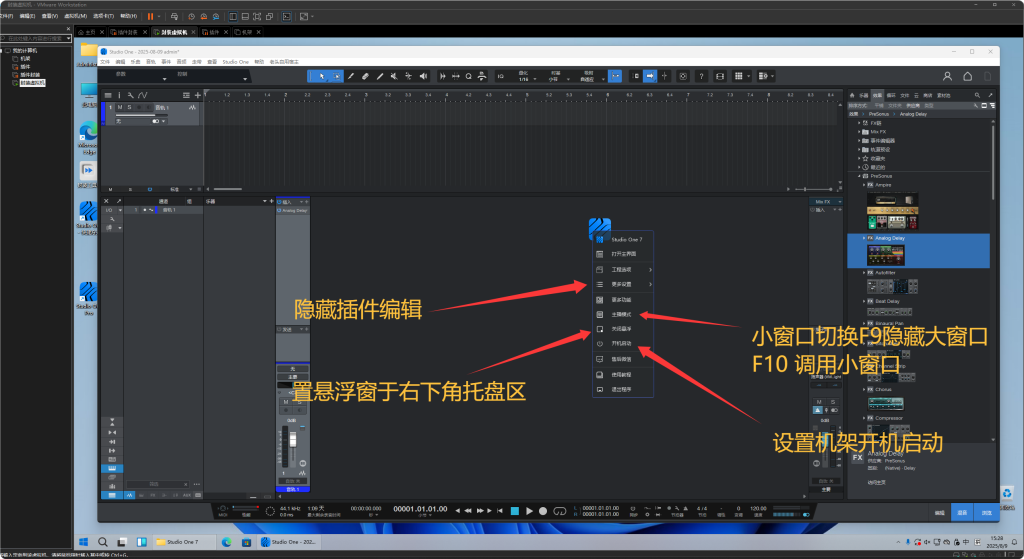Click the Edge icon in the VM taskbar

click(x=227, y=542)
